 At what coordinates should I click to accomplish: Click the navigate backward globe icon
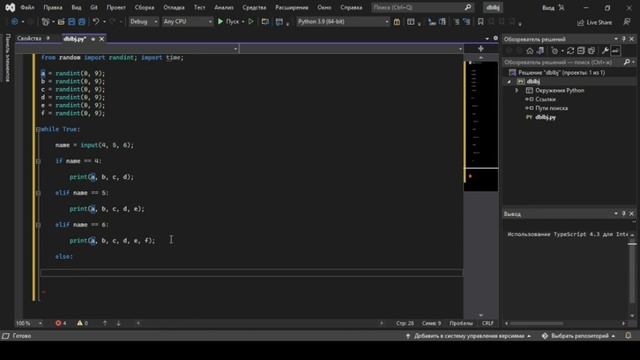tap(15, 22)
